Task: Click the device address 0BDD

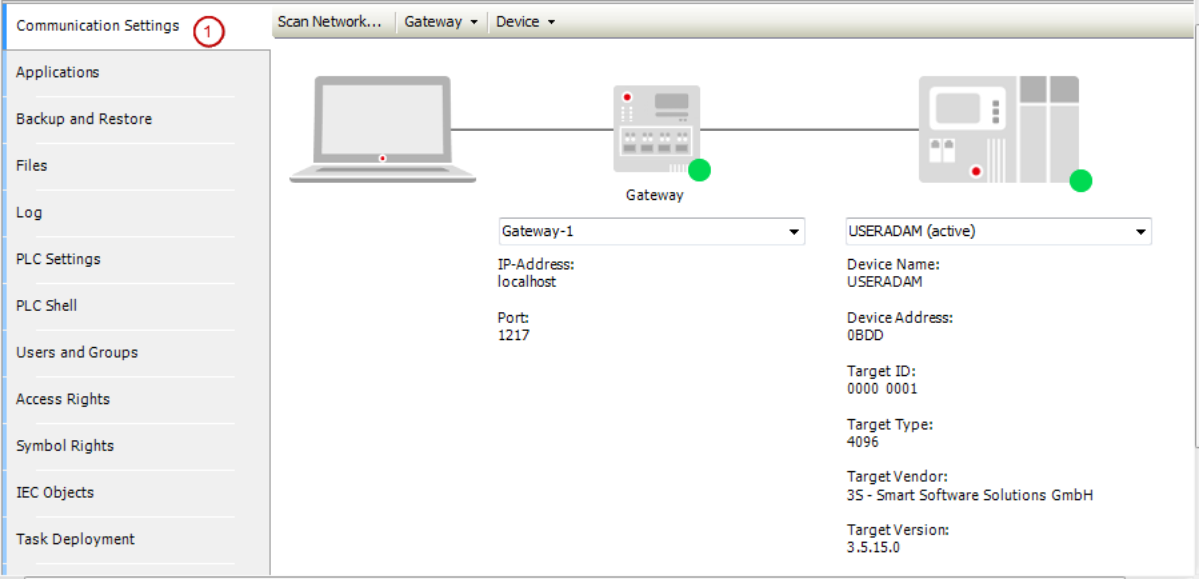Action: click(866, 334)
